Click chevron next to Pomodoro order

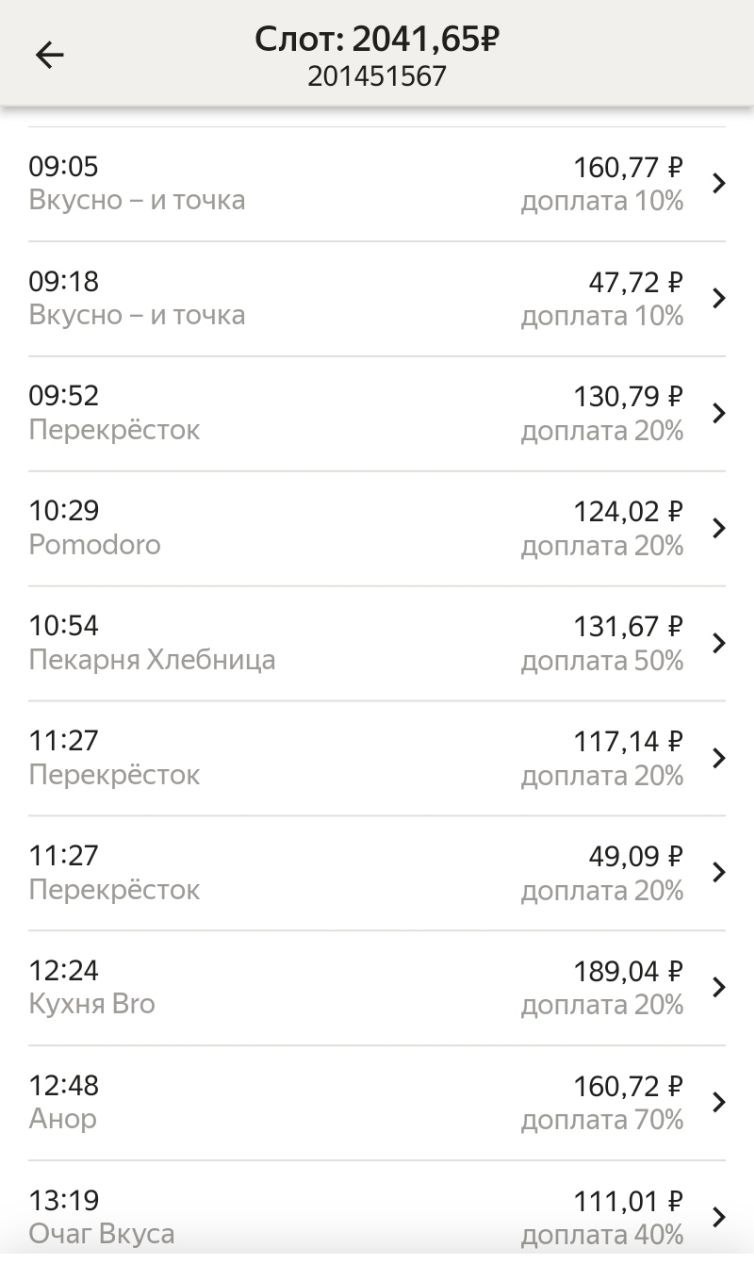(x=718, y=528)
